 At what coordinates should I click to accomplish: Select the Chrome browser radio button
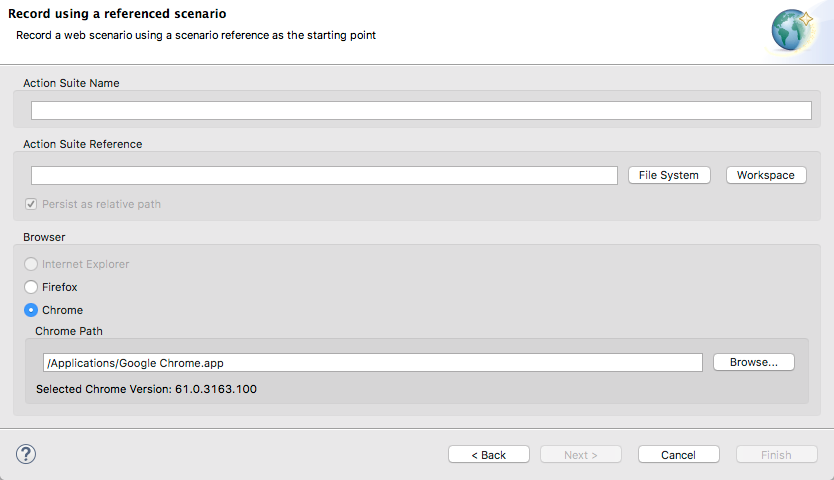pos(31,310)
